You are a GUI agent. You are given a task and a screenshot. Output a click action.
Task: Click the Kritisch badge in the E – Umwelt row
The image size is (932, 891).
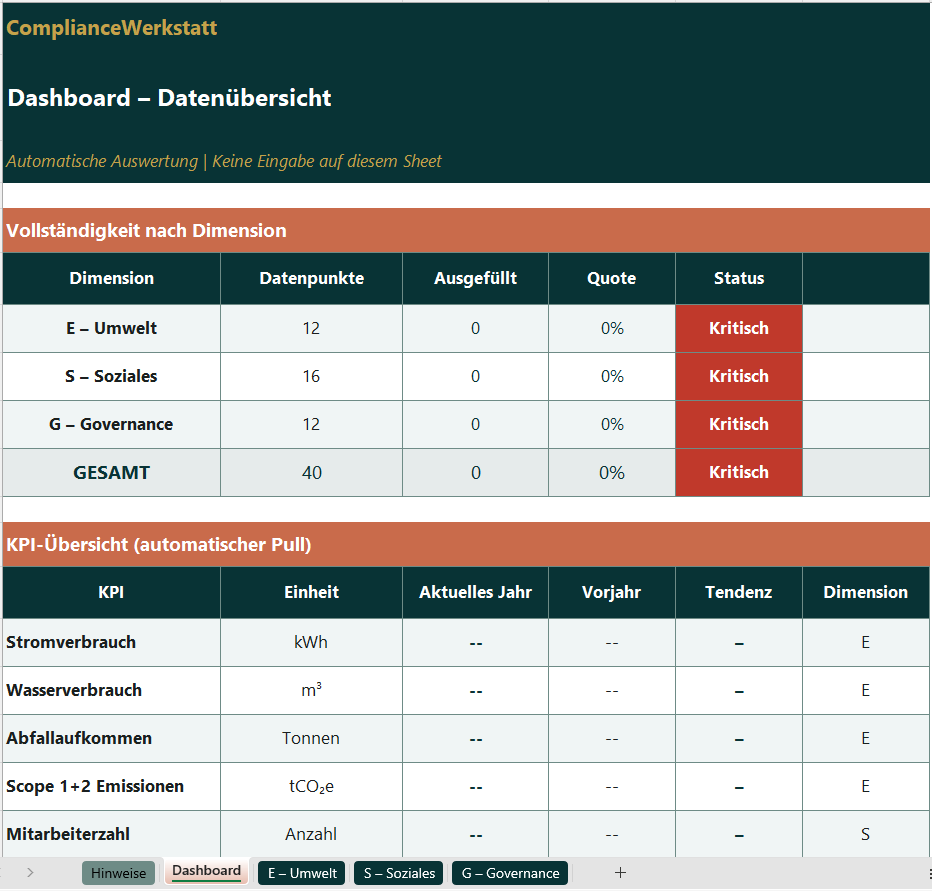coord(738,328)
